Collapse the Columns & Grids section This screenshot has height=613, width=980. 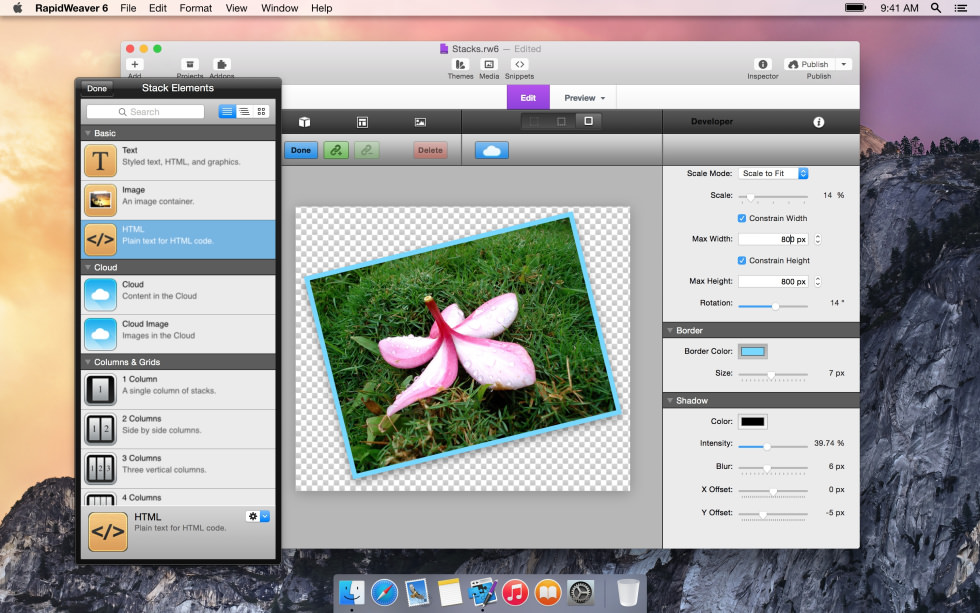[88, 362]
